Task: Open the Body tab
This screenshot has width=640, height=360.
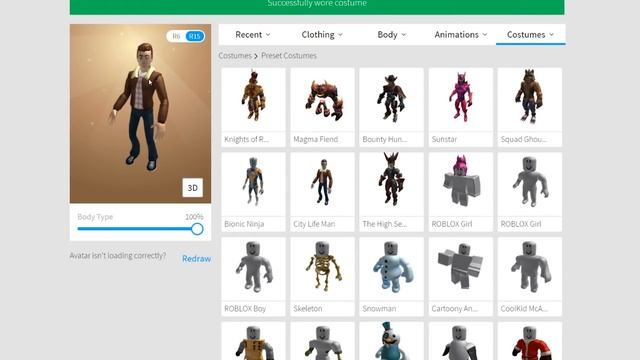Action: pos(391,35)
